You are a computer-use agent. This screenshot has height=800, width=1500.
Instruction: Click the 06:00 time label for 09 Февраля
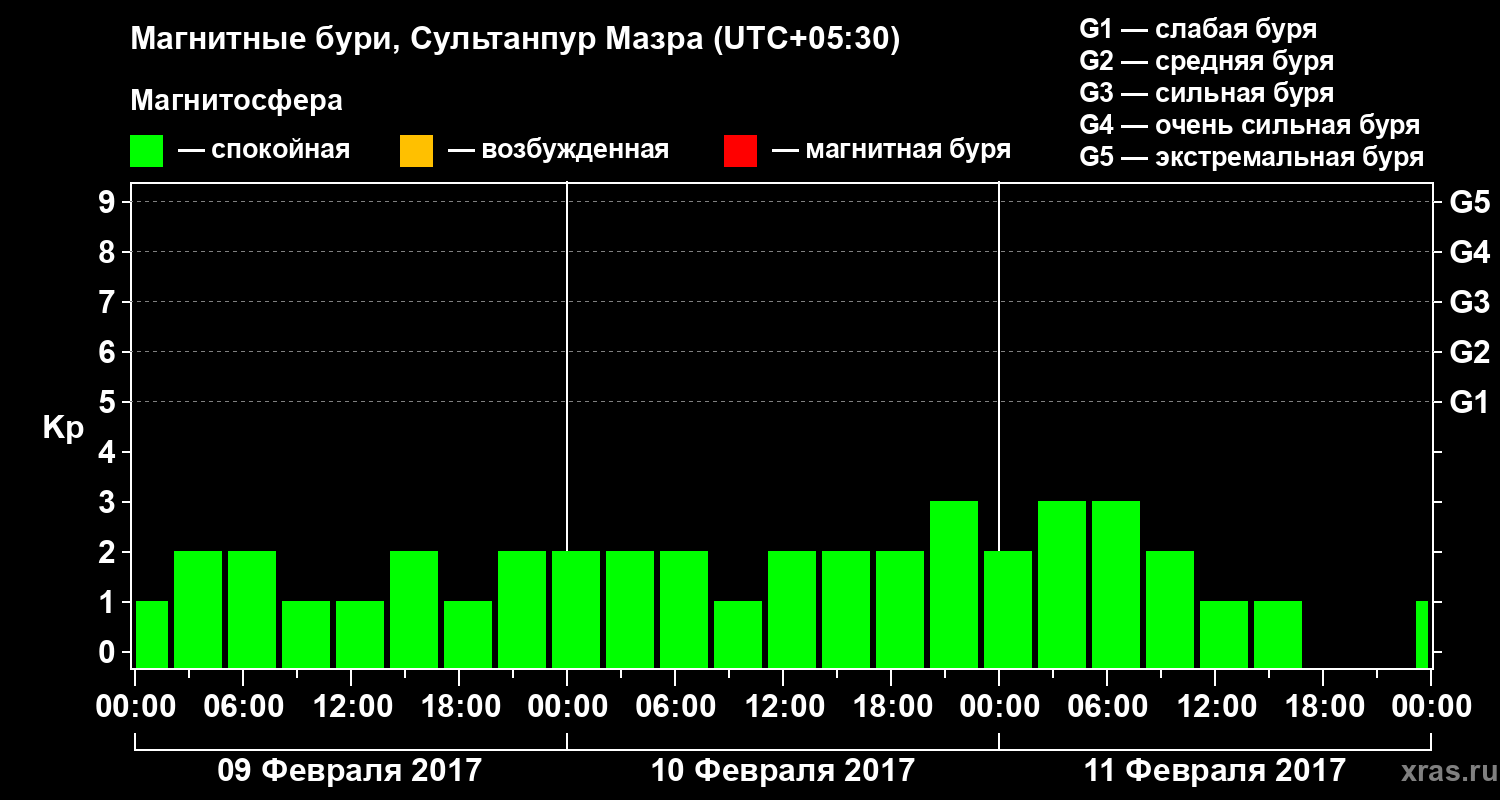pyautogui.click(x=243, y=707)
